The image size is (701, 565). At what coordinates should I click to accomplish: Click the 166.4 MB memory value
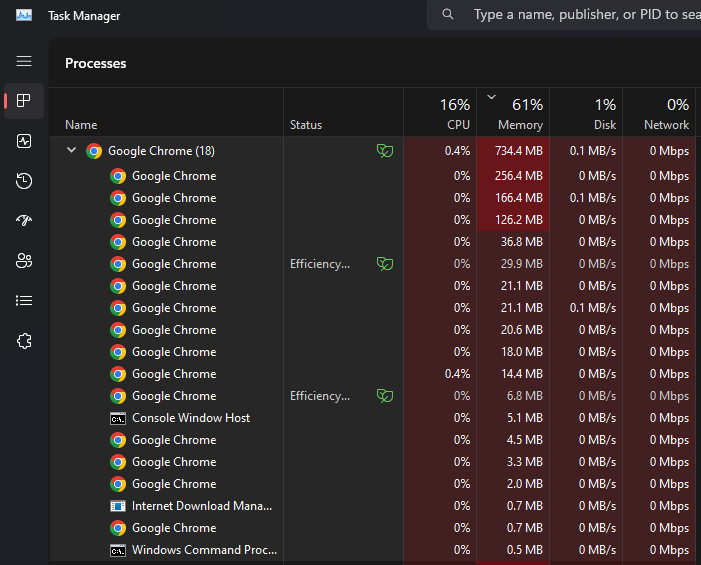click(x=519, y=198)
